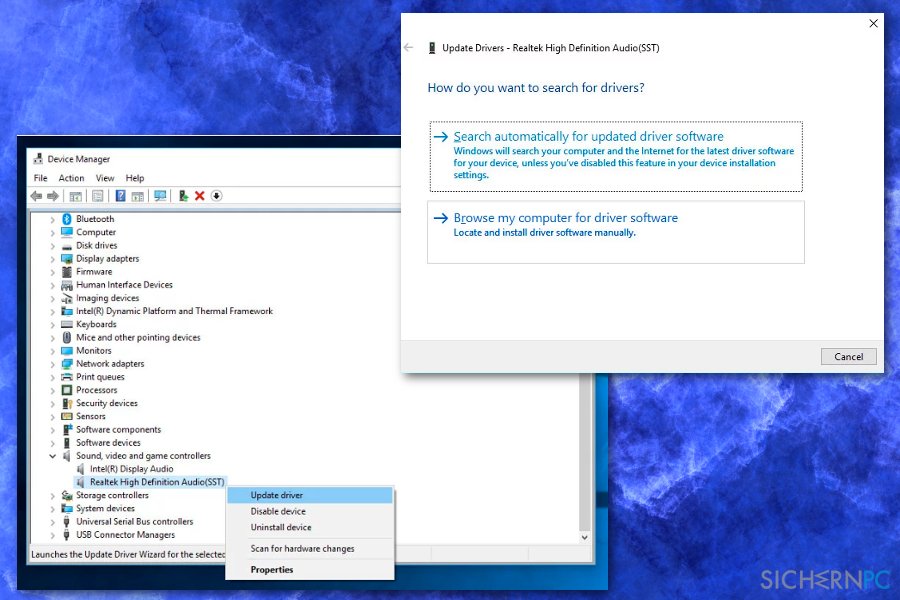Expand the Software devices node chevron

point(52,443)
